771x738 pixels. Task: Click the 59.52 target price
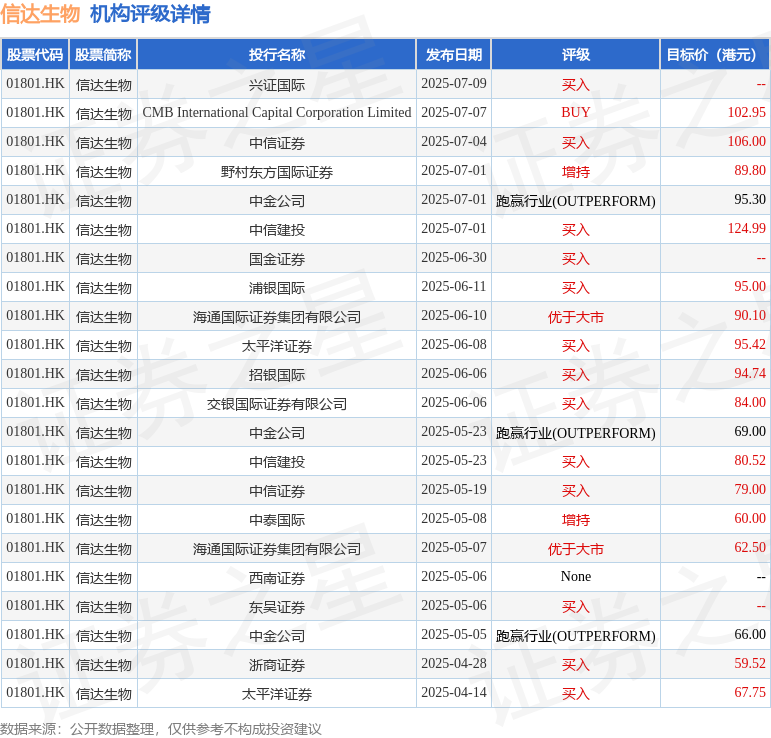coord(750,664)
